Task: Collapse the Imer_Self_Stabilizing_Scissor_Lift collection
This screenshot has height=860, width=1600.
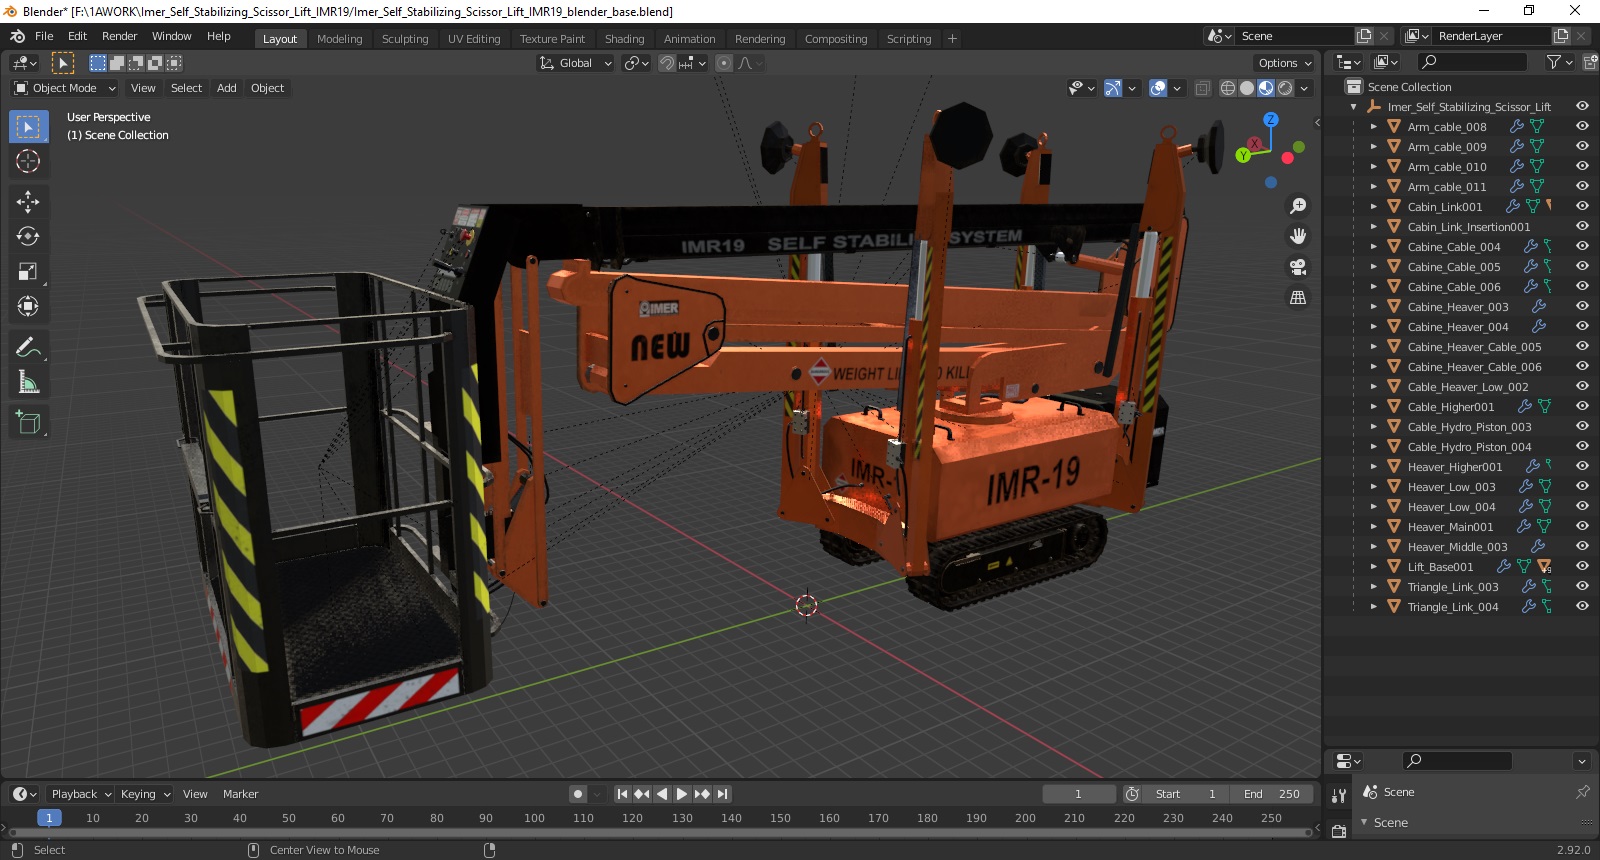Action: pos(1354,107)
